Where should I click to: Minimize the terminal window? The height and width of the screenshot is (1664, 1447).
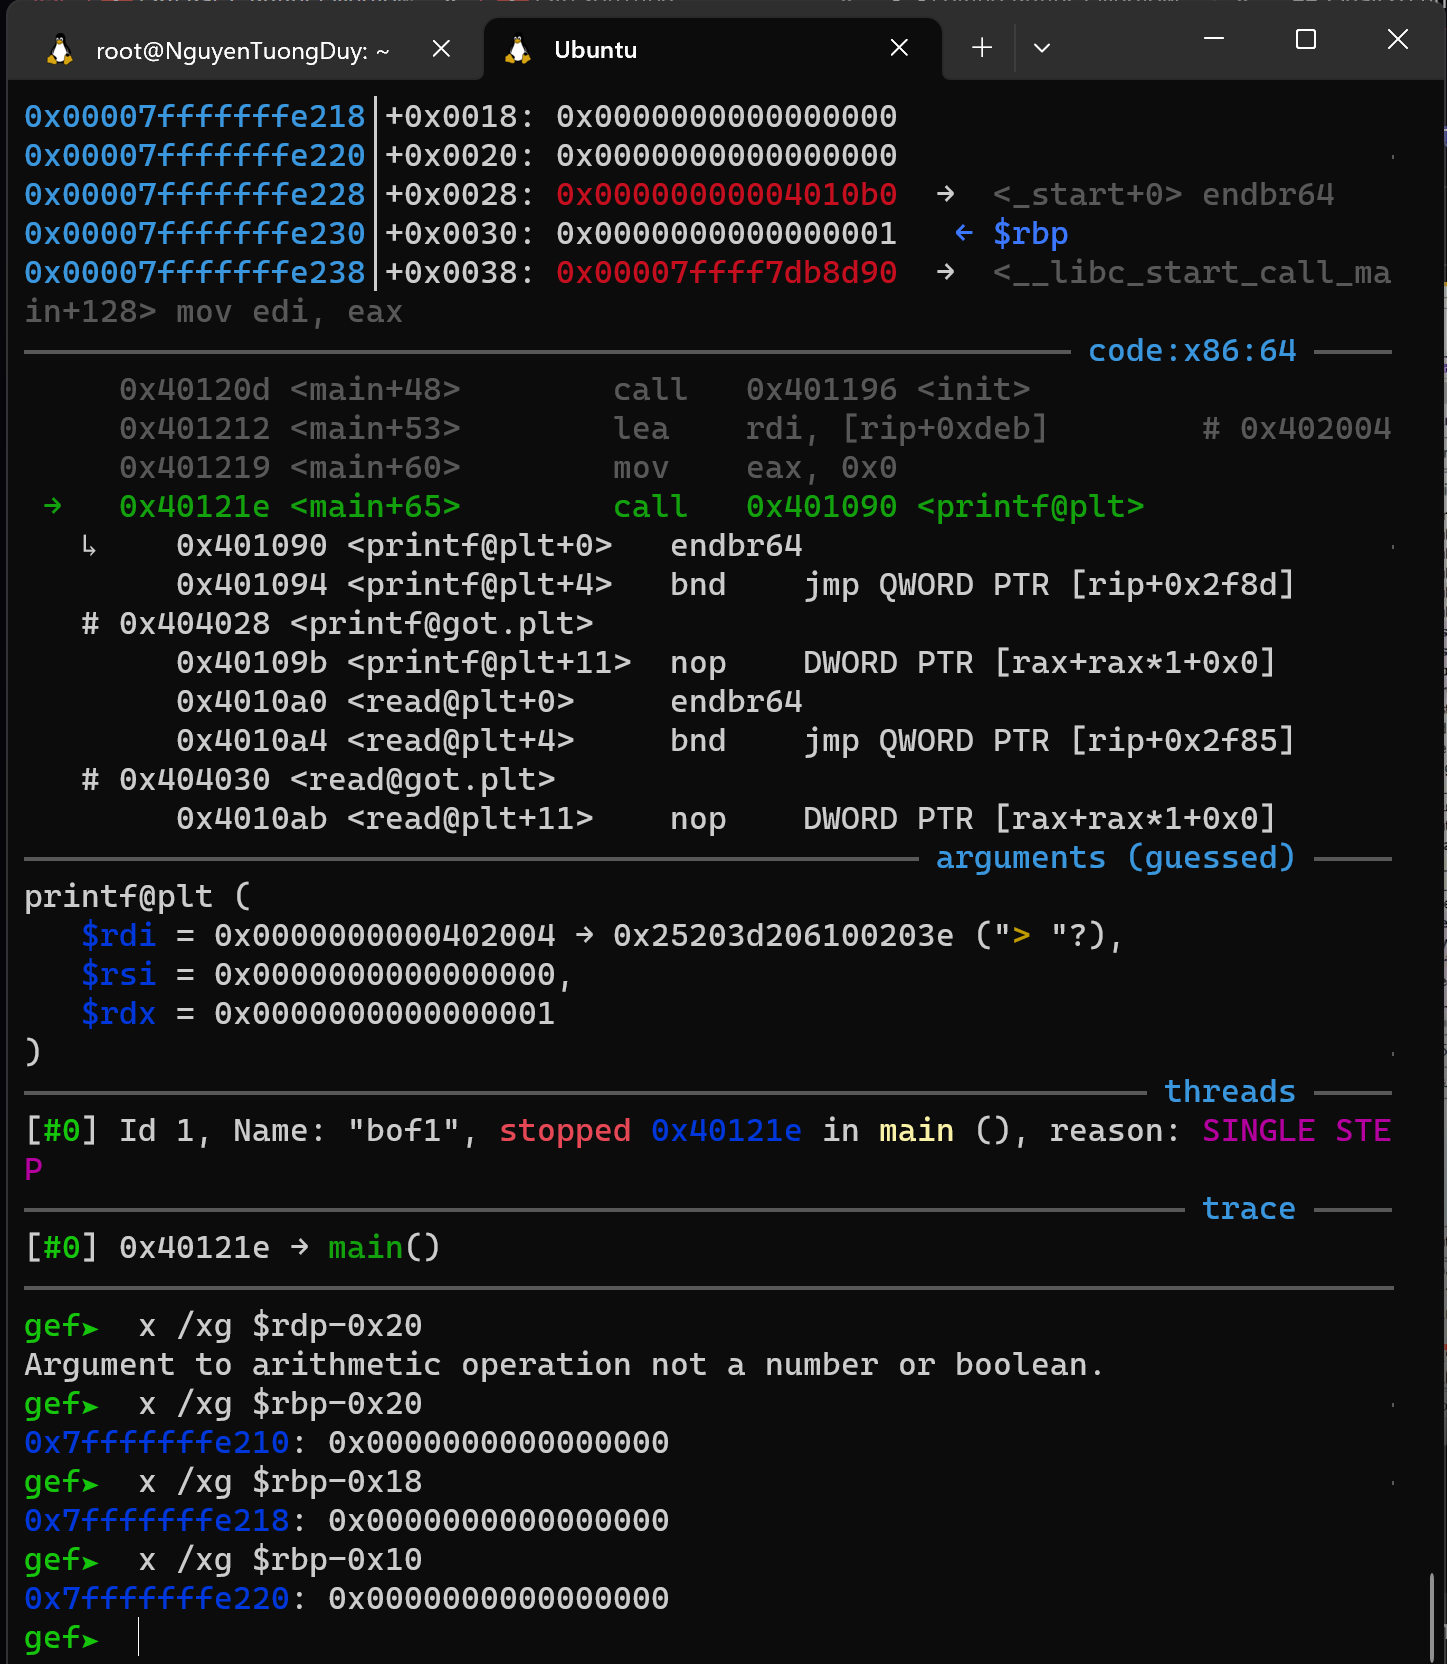click(1214, 39)
